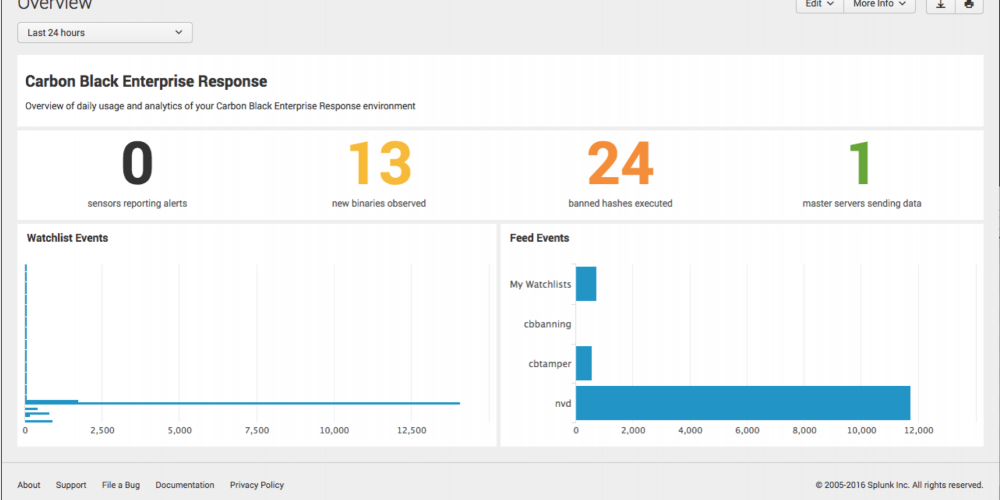
Task: View the Privacy Policy link
Action: tap(257, 485)
